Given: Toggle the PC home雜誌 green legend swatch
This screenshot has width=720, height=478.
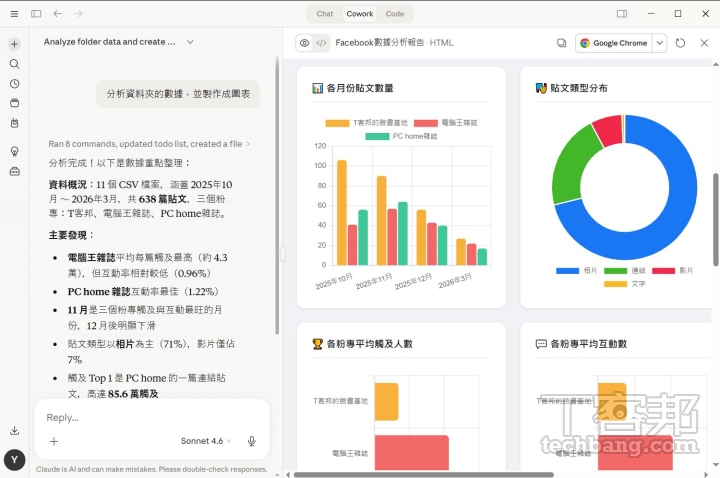Looking at the screenshot, I should click(x=377, y=136).
